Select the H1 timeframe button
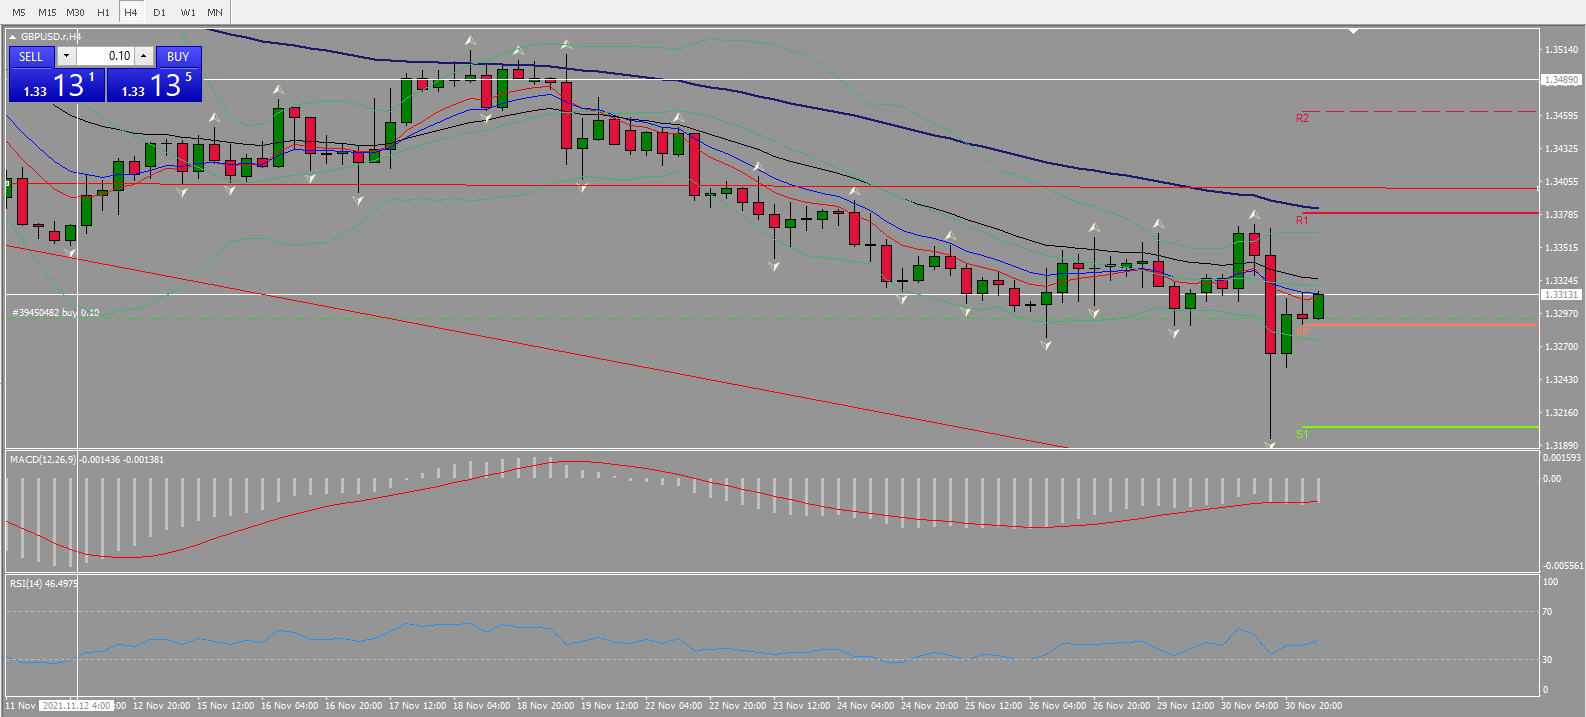This screenshot has height=717, width=1586. [104, 12]
